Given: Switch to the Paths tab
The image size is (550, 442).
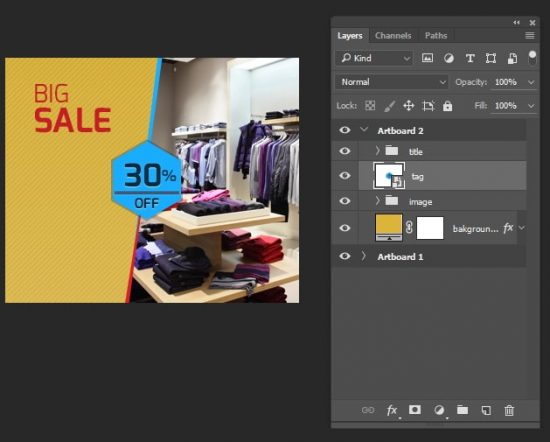Looking at the screenshot, I should (x=436, y=36).
